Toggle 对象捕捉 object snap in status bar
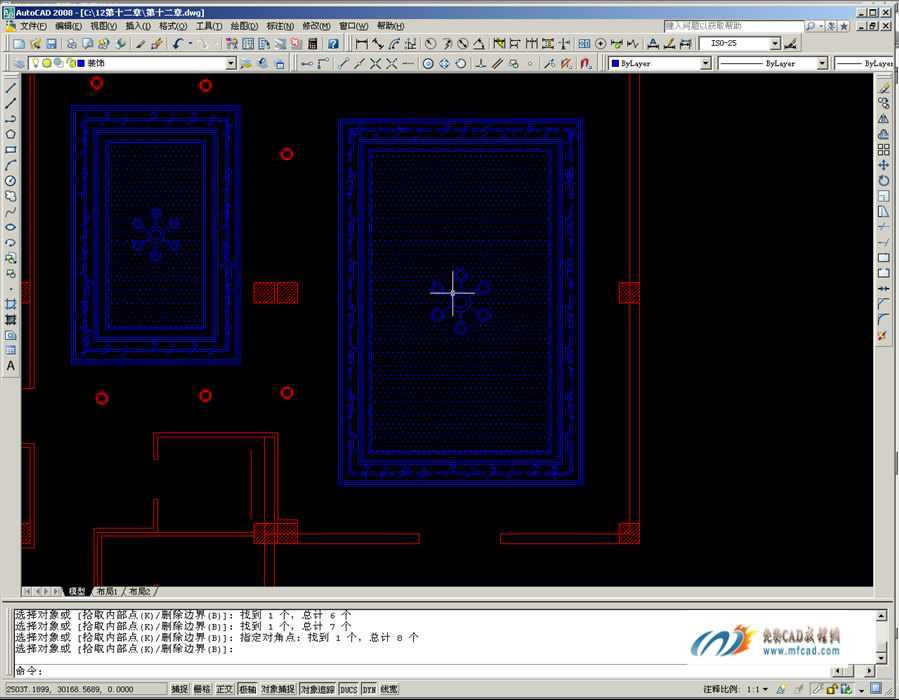This screenshot has height=700, width=899. [278, 689]
